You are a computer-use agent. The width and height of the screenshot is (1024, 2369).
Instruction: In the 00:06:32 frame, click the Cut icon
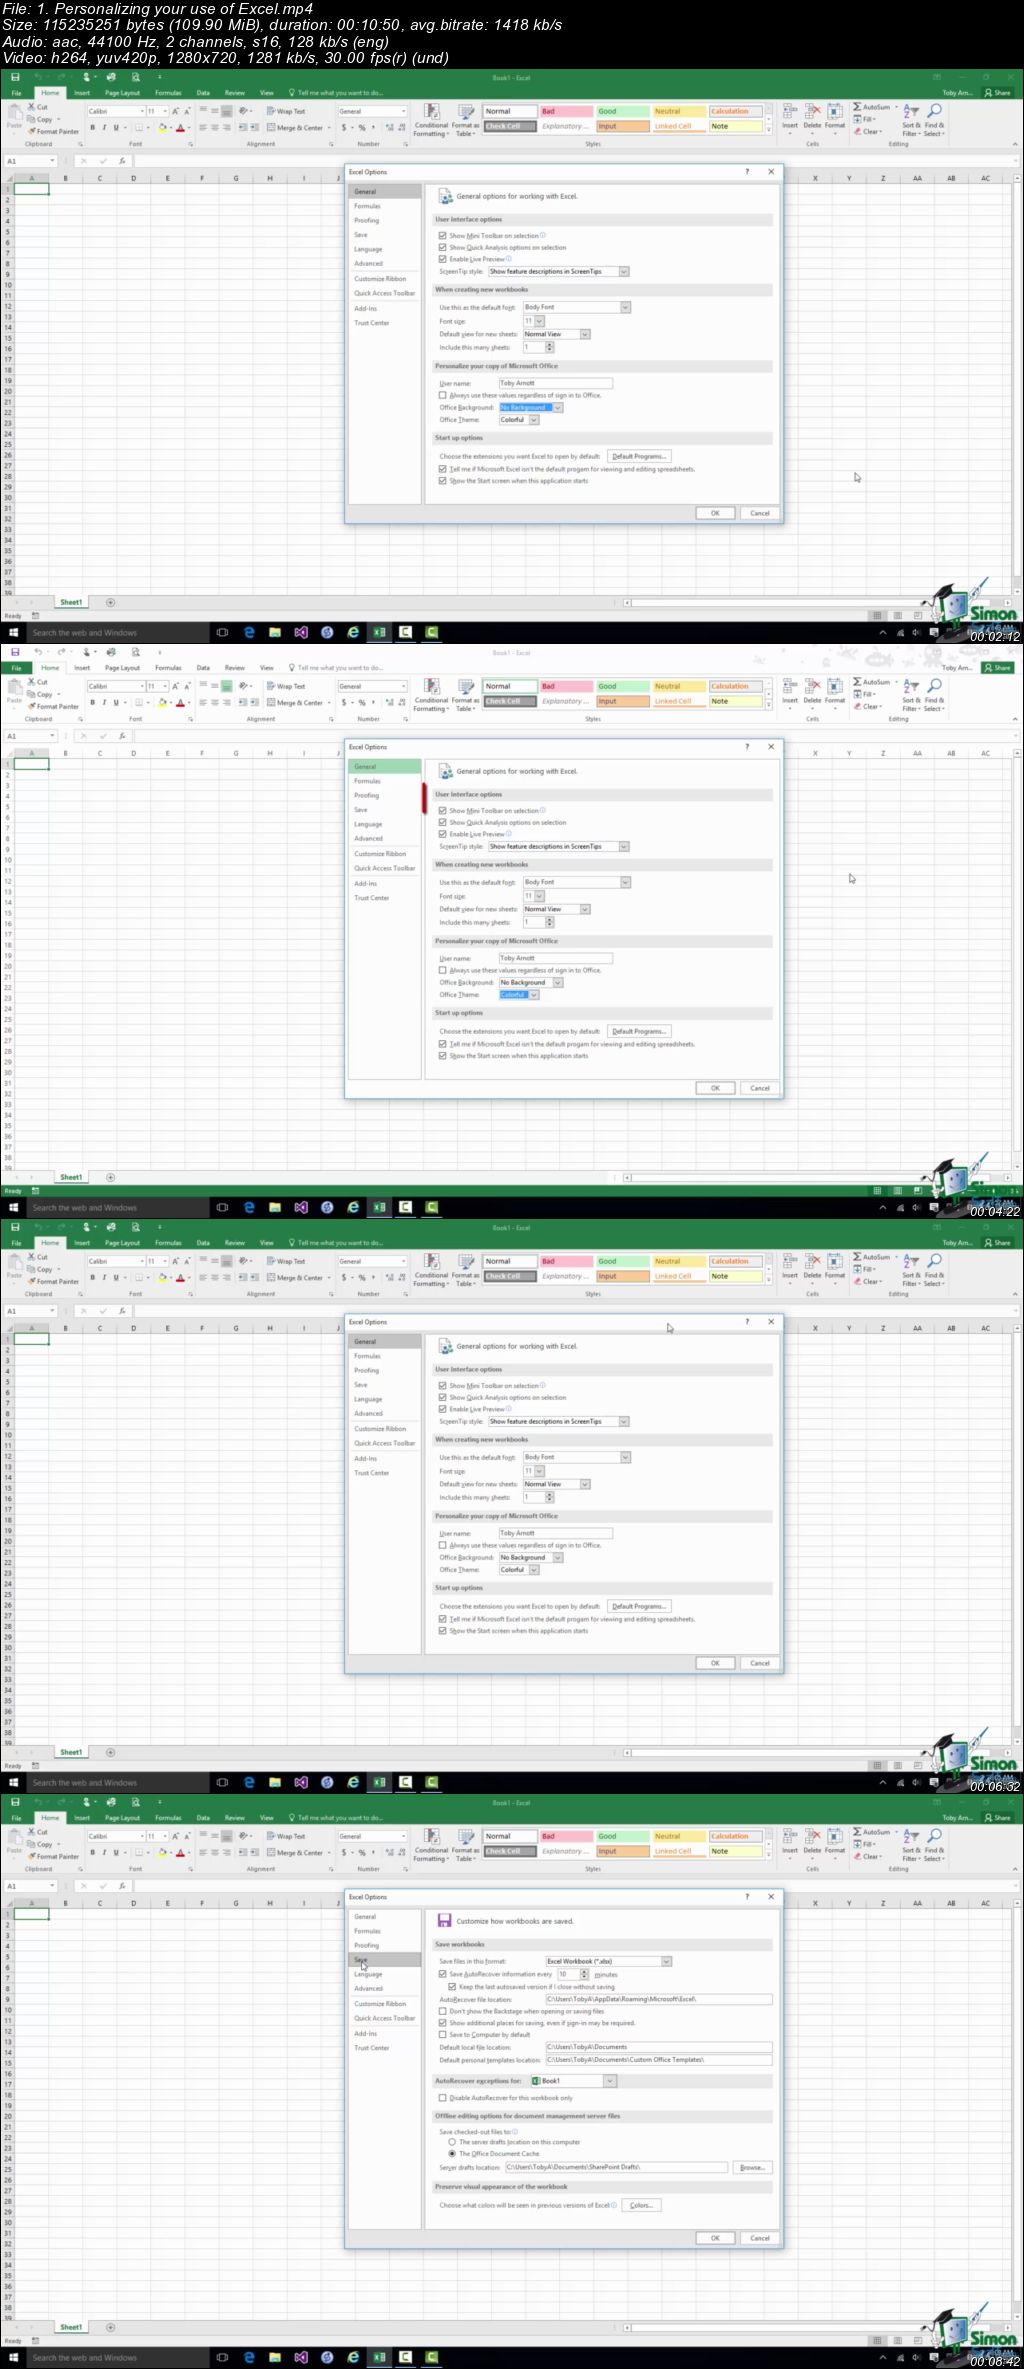point(32,1257)
